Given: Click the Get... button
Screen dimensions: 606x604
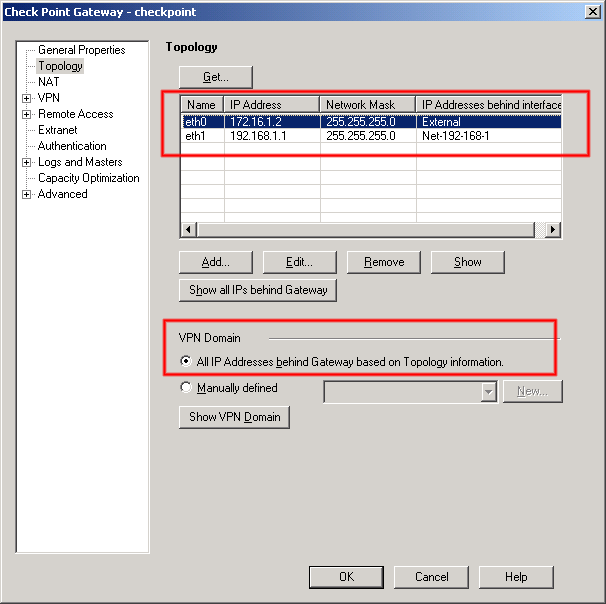Looking at the screenshot, I should coord(216,77).
